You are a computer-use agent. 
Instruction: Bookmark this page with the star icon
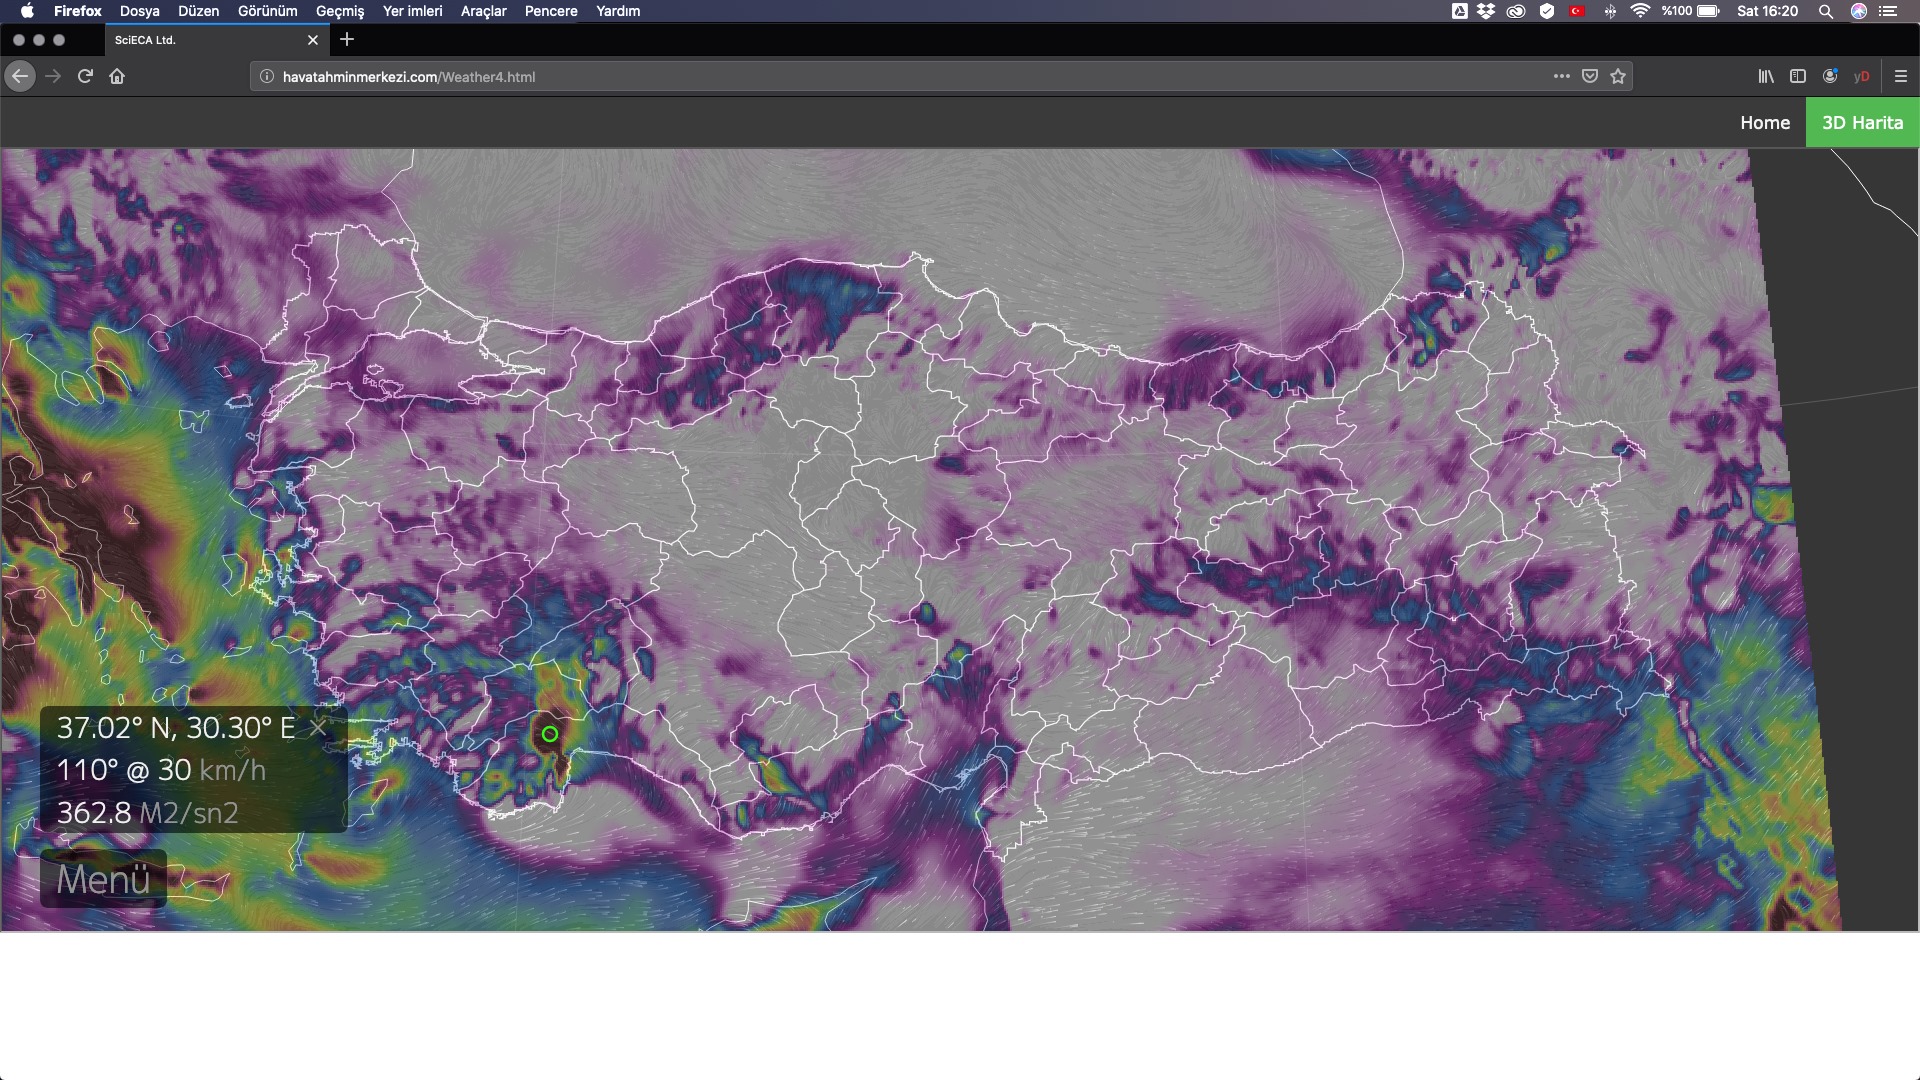[1618, 76]
